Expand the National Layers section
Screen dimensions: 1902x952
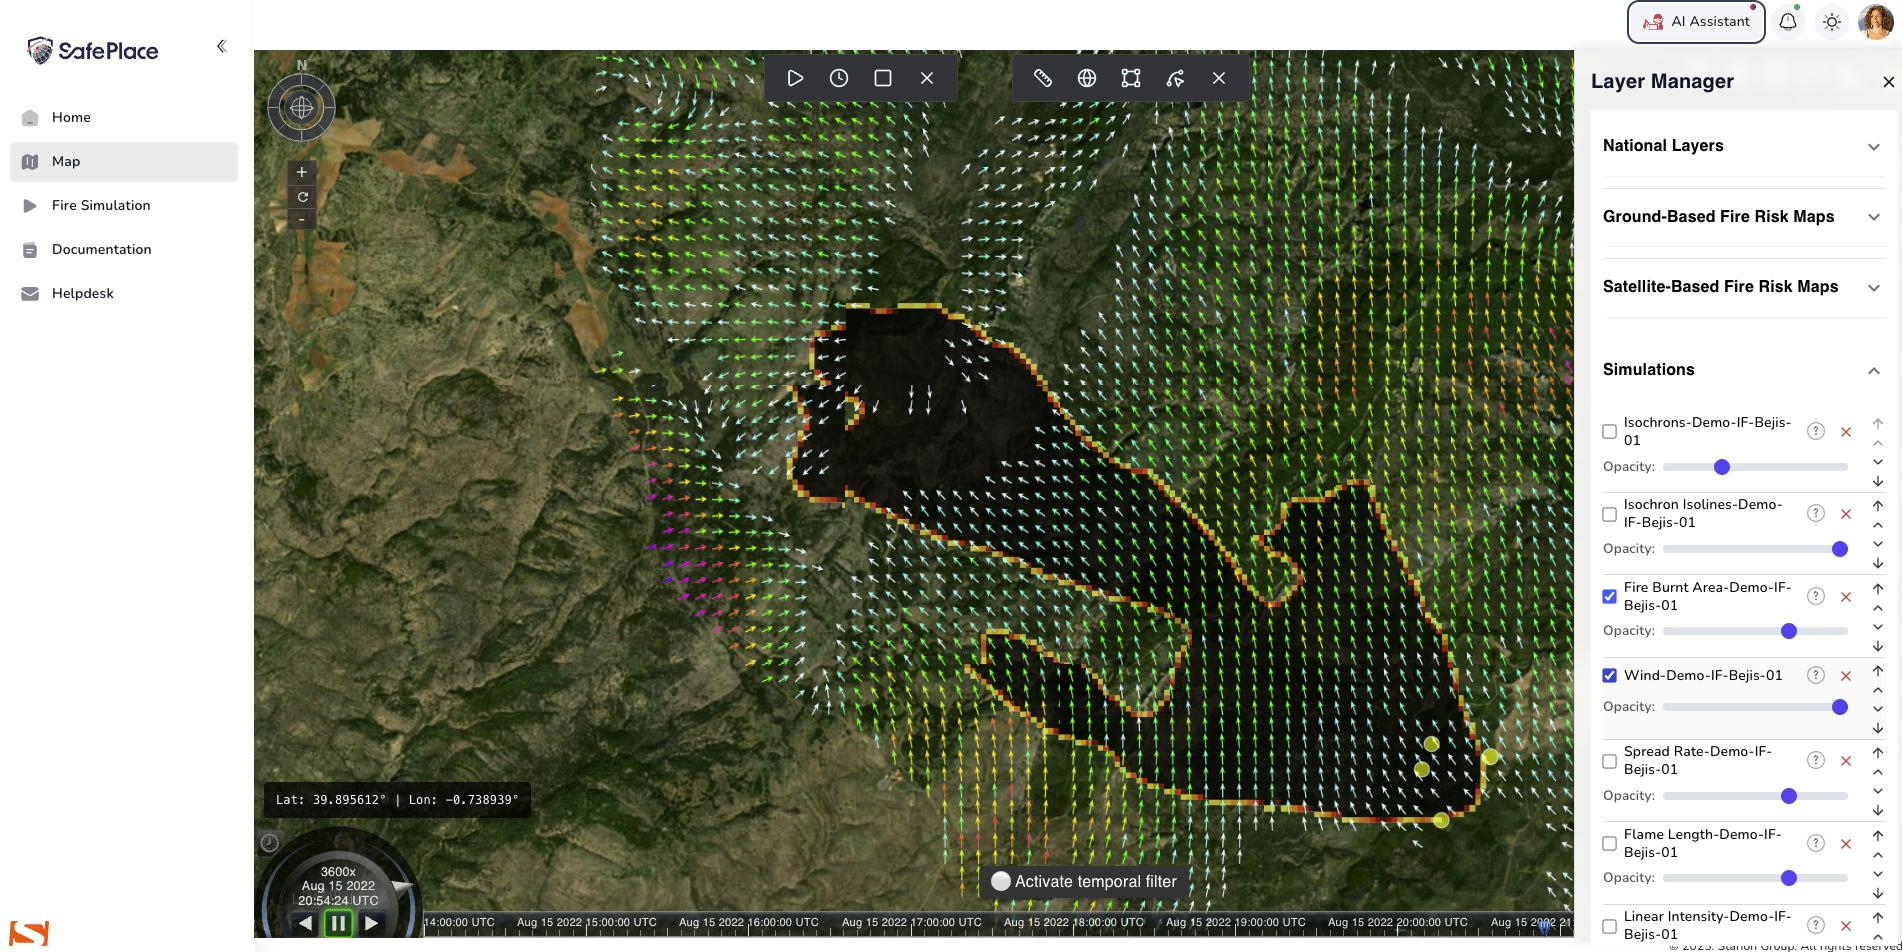1873,147
